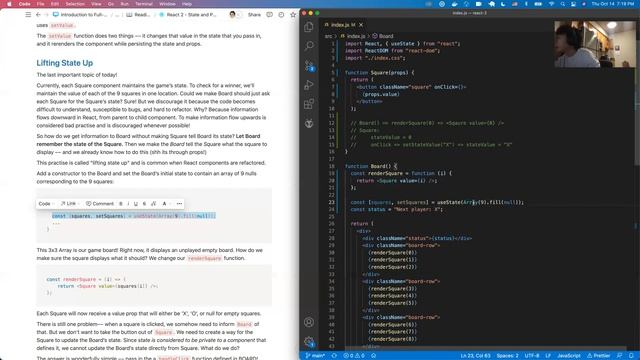The image size is (640, 360).
Task: Apply italic in the Notion formatting popup
Action: (x=128, y=204)
